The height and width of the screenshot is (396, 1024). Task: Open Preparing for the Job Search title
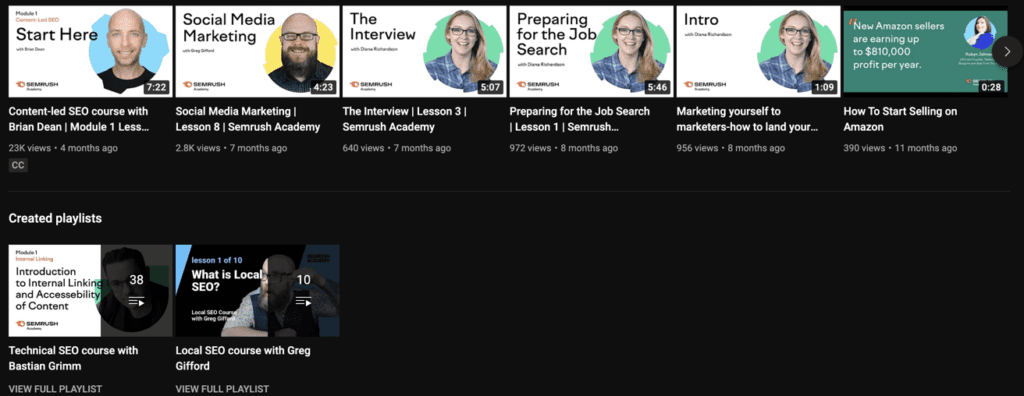(x=579, y=119)
